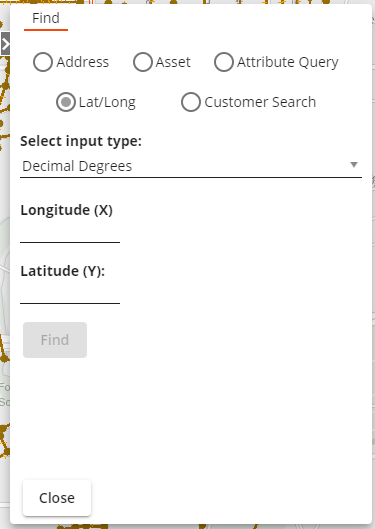Image resolution: width=375 pixels, height=529 pixels.
Task: Focus the Longitude (X) input field
Action: coord(70,233)
